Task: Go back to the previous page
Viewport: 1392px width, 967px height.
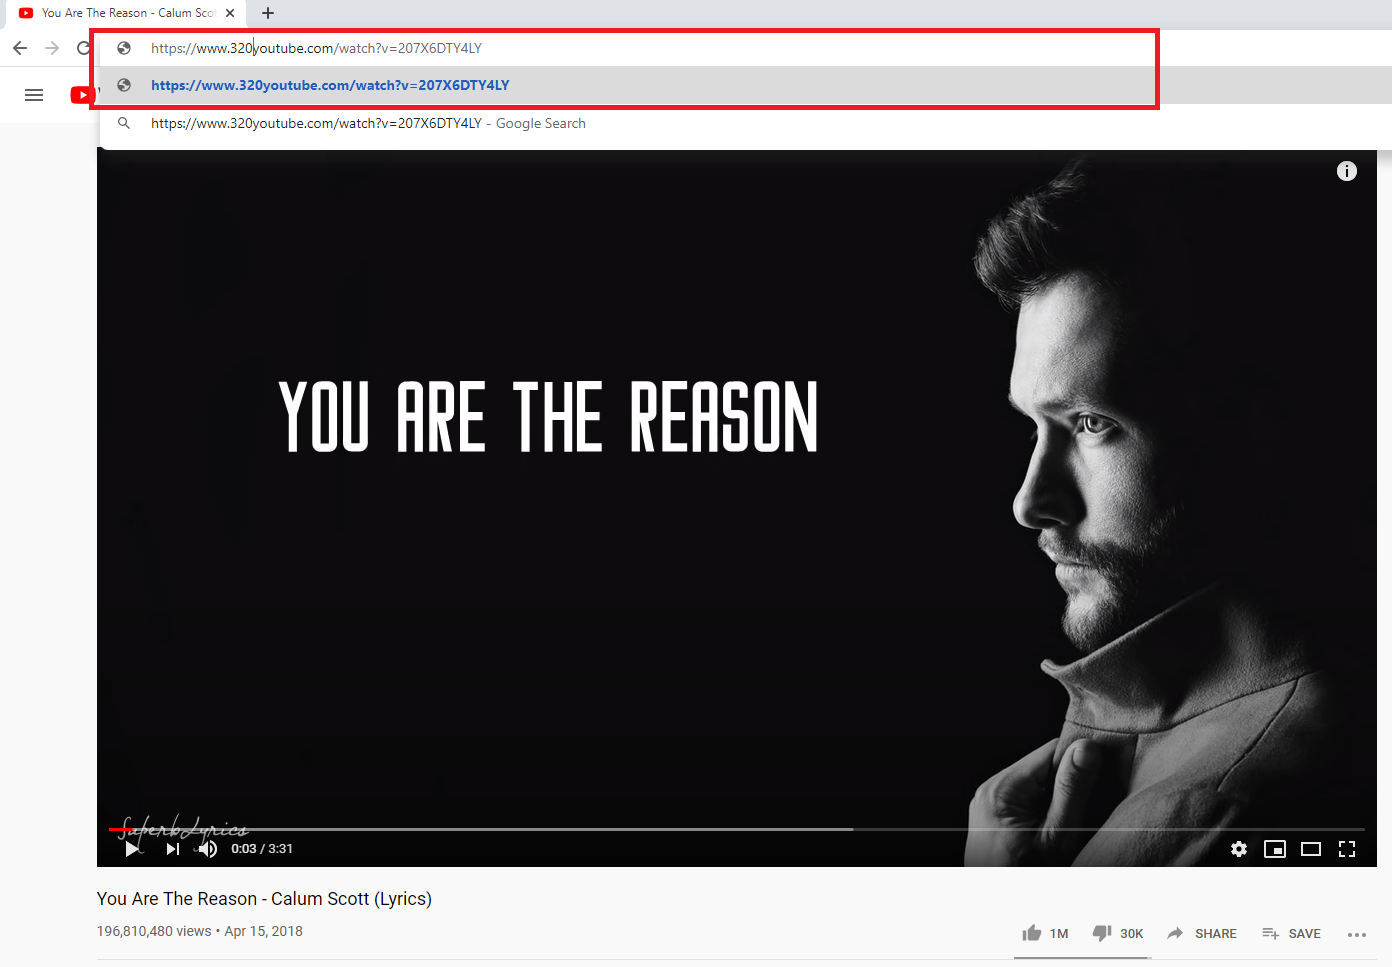Action: coord(20,48)
